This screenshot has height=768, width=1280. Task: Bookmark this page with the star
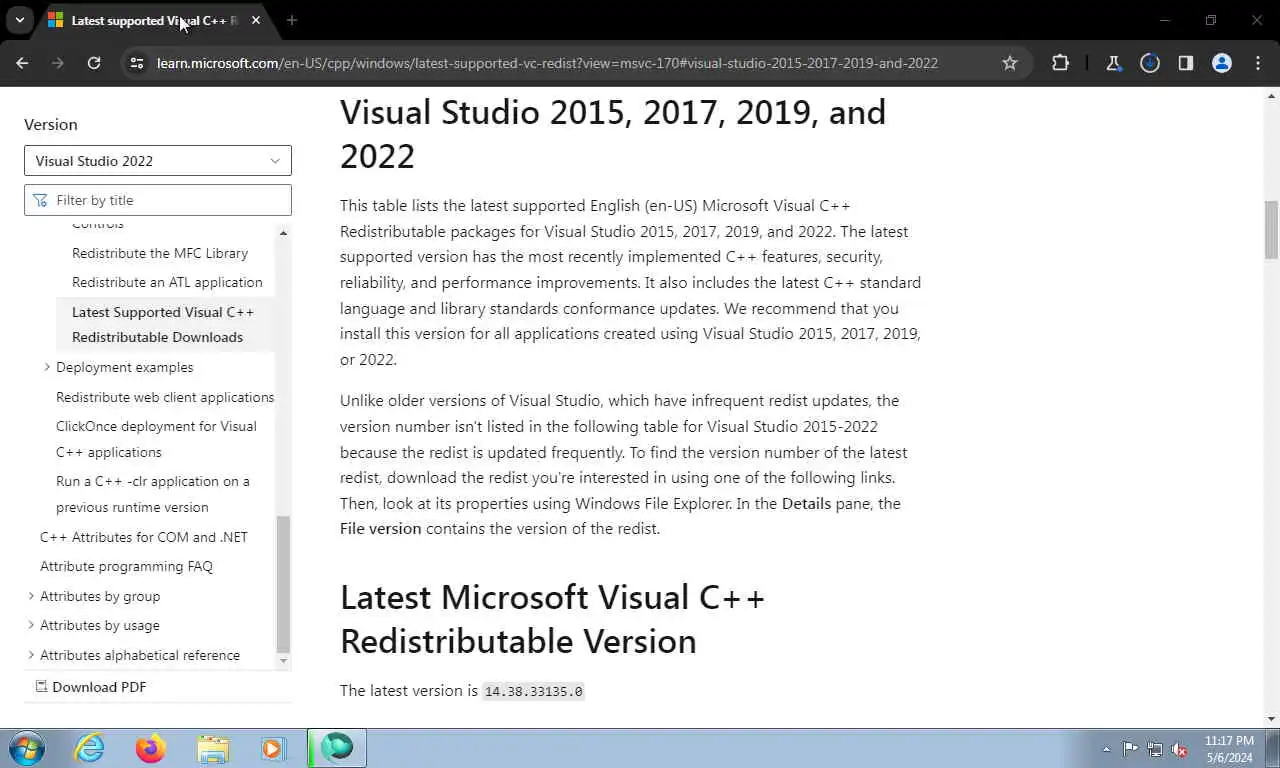point(1010,63)
